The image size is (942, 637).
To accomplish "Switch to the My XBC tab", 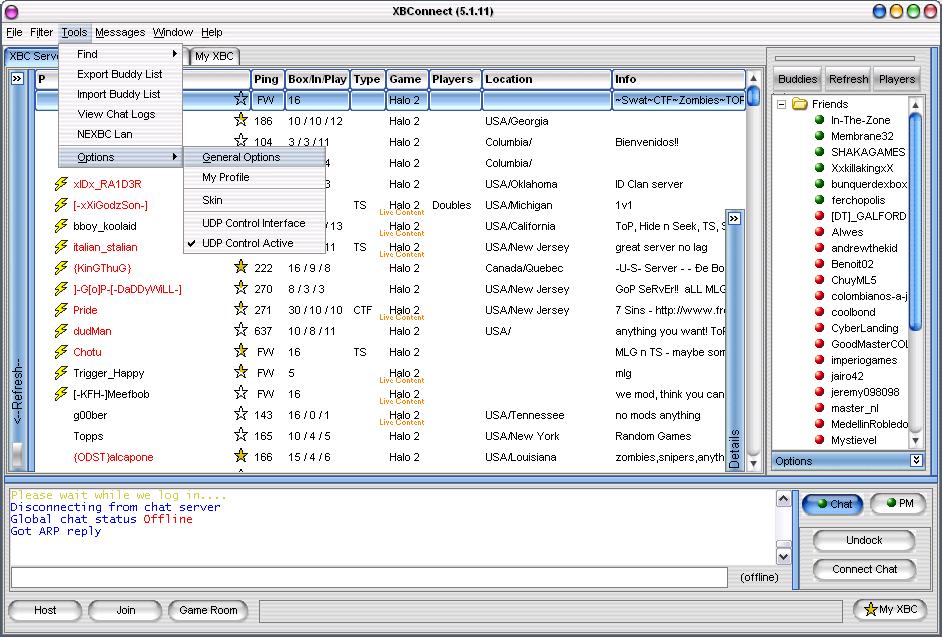I will pyautogui.click(x=214, y=56).
